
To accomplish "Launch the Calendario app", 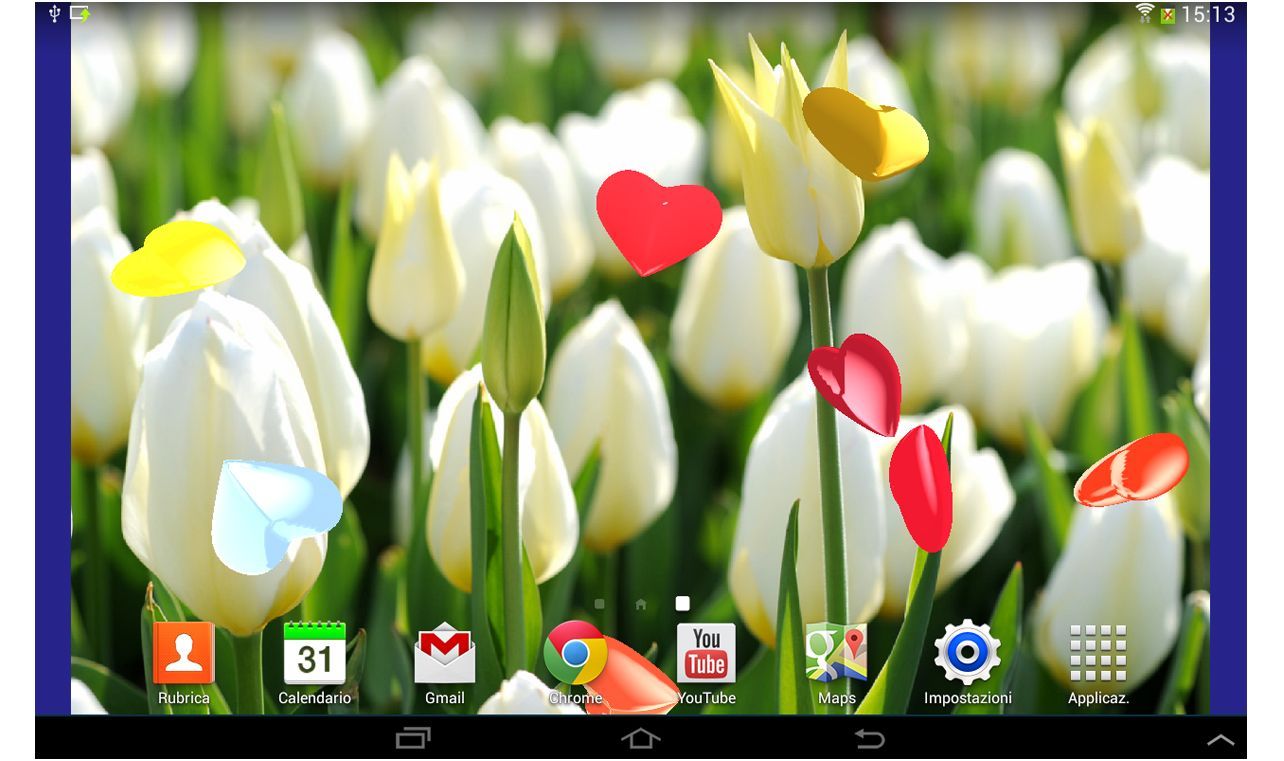I will point(314,654).
